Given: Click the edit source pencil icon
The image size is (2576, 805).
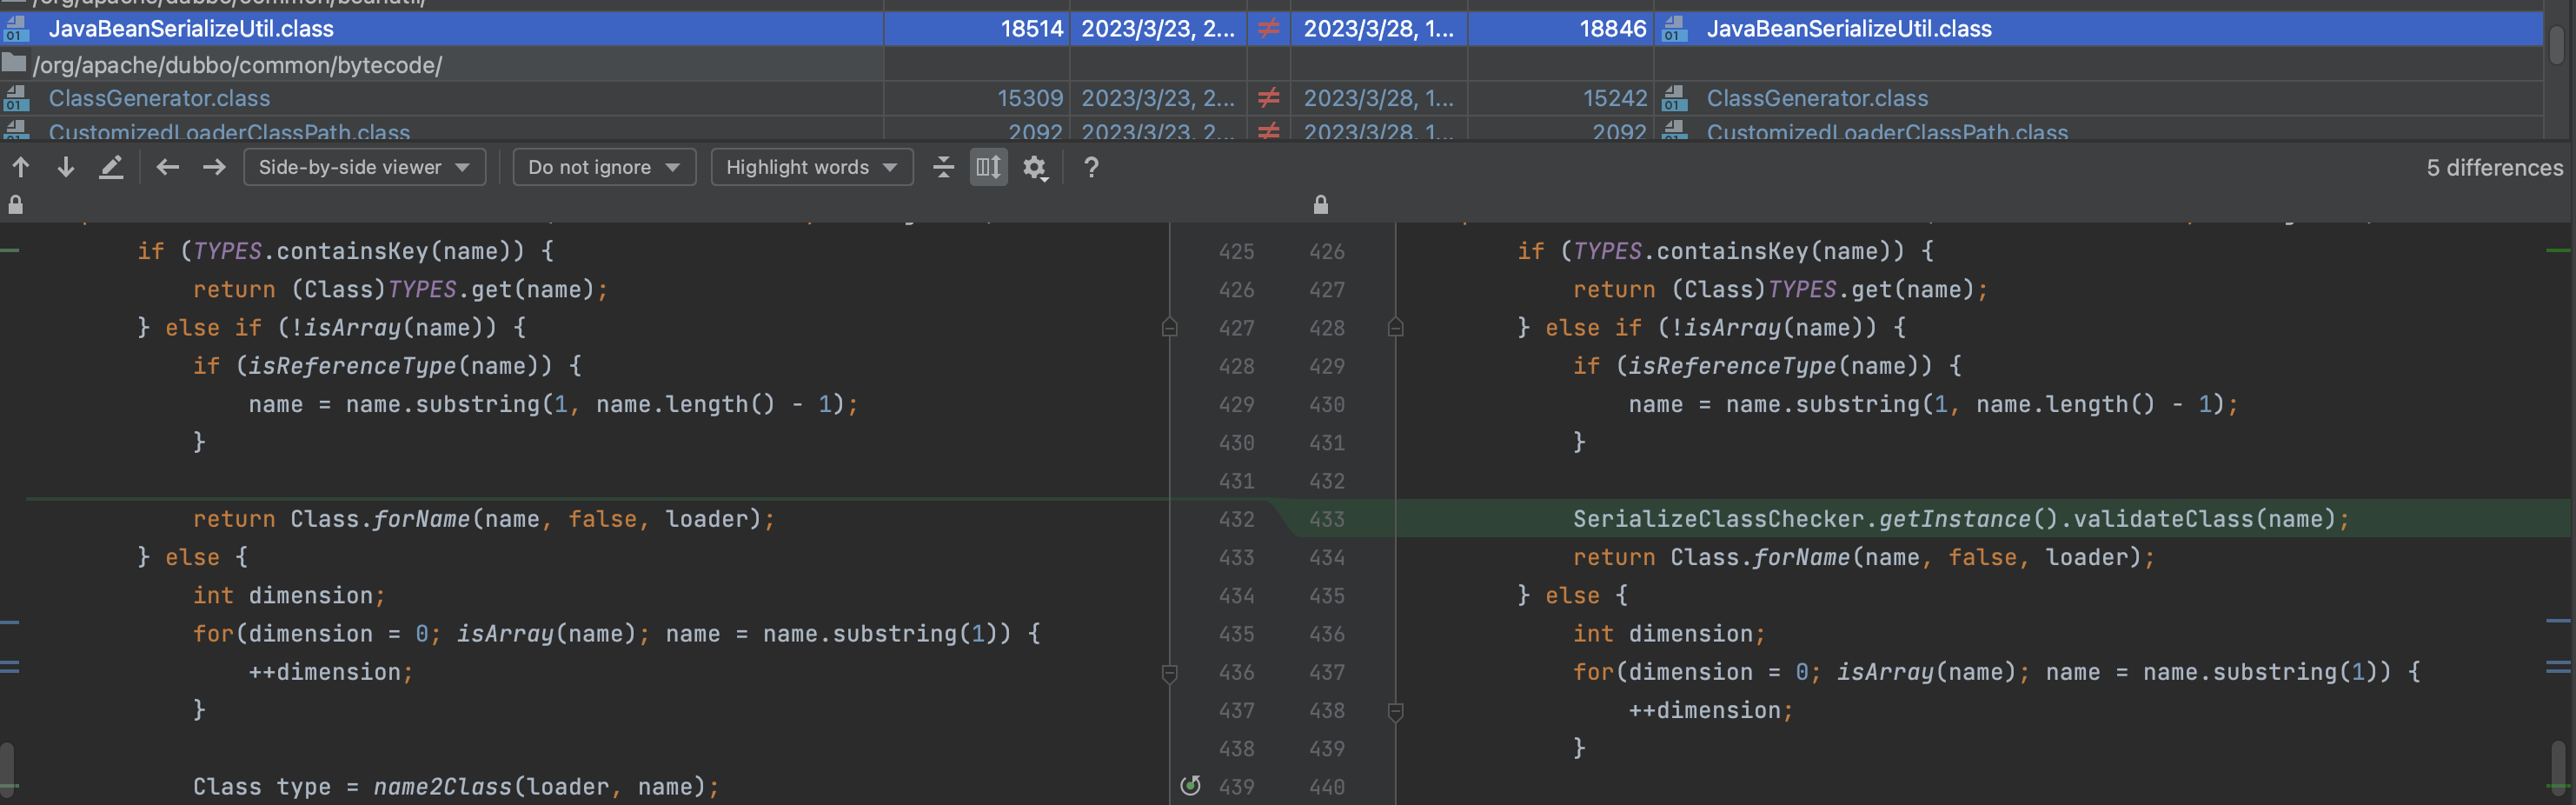Looking at the screenshot, I should [111, 167].
